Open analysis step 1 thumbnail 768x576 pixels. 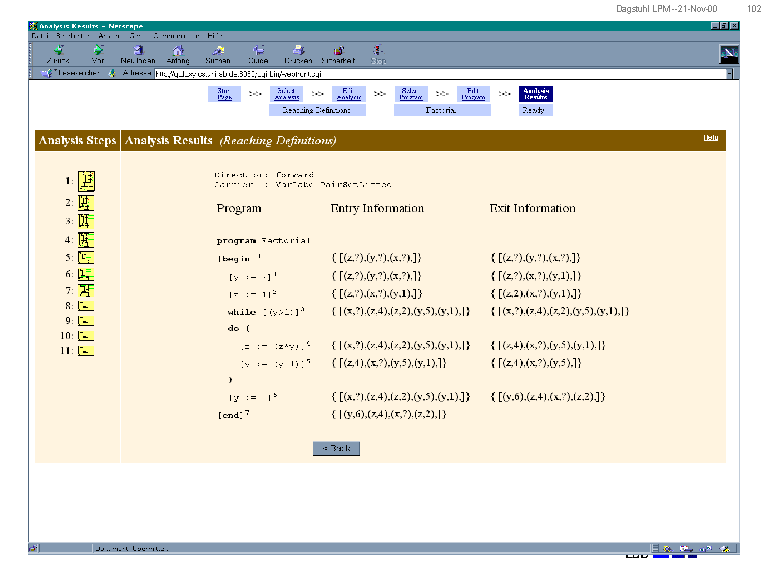point(87,181)
